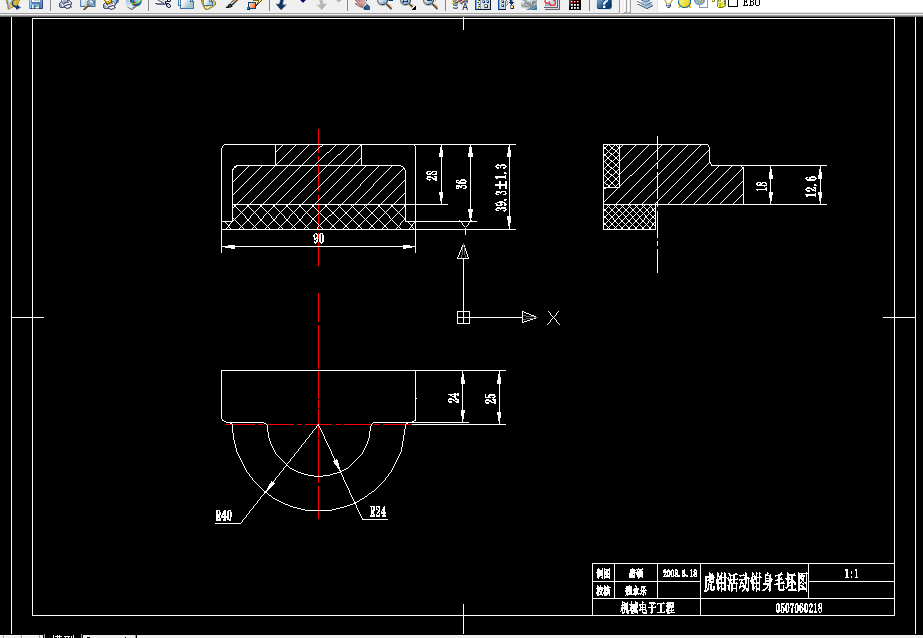923x638 pixels.
Task: Click the Cut (scissors) icon
Action: pyautogui.click(x=163, y=4)
